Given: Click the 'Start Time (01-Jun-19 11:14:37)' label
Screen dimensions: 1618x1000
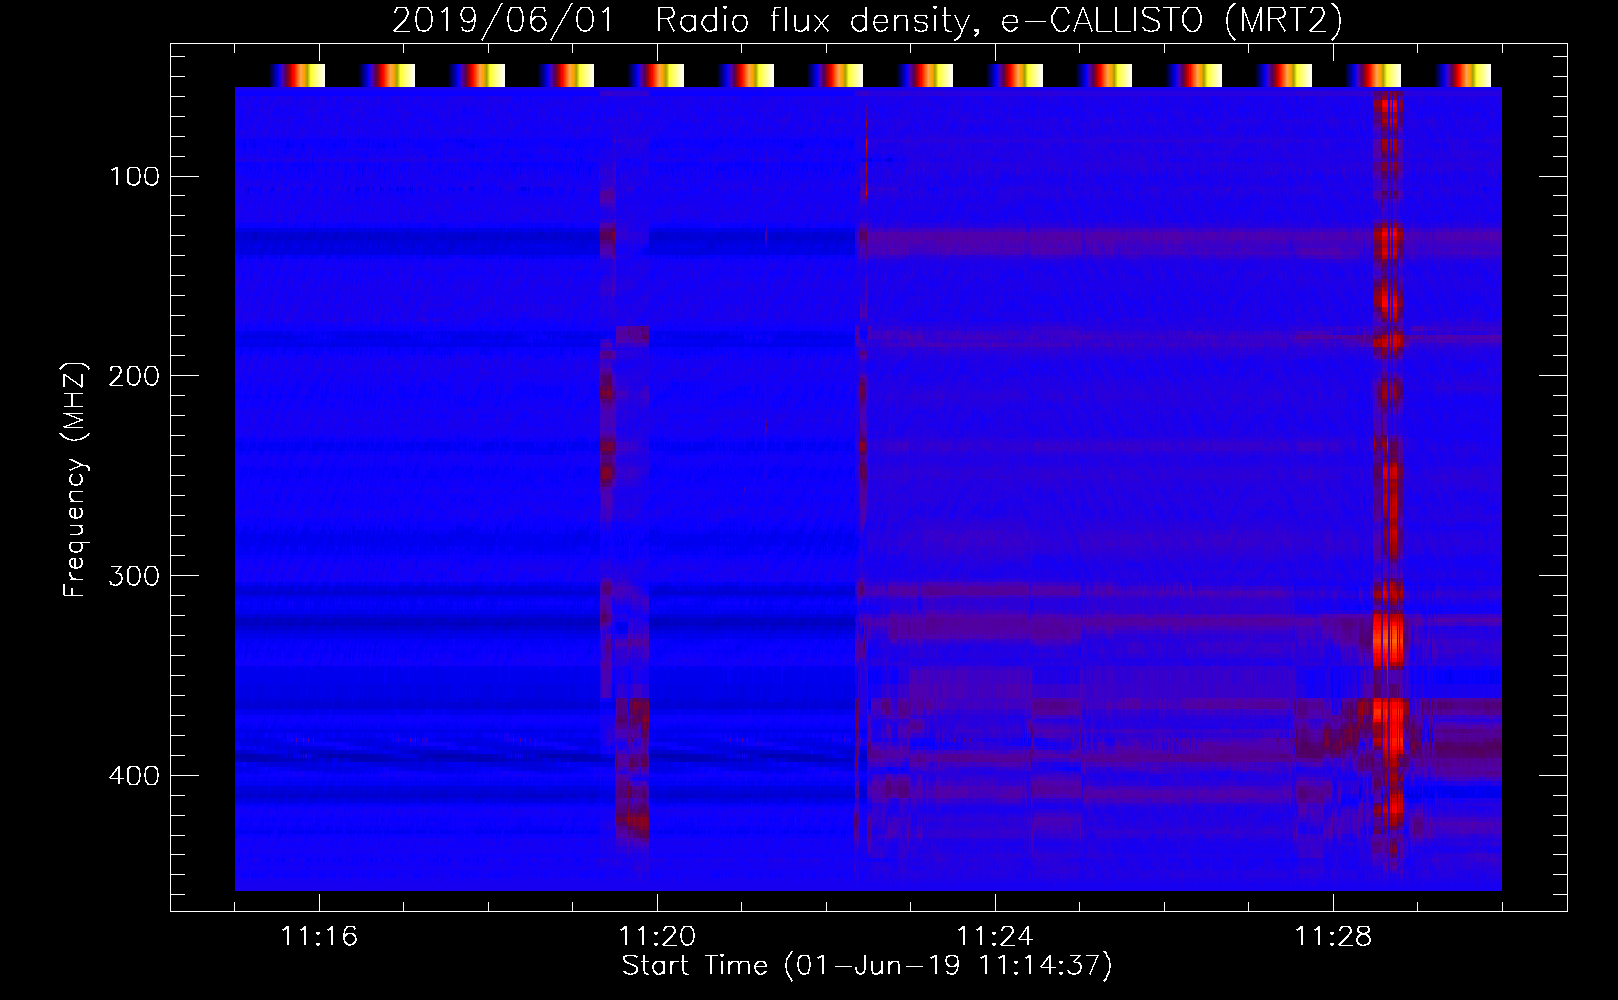Looking at the screenshot, I should 867,966.
